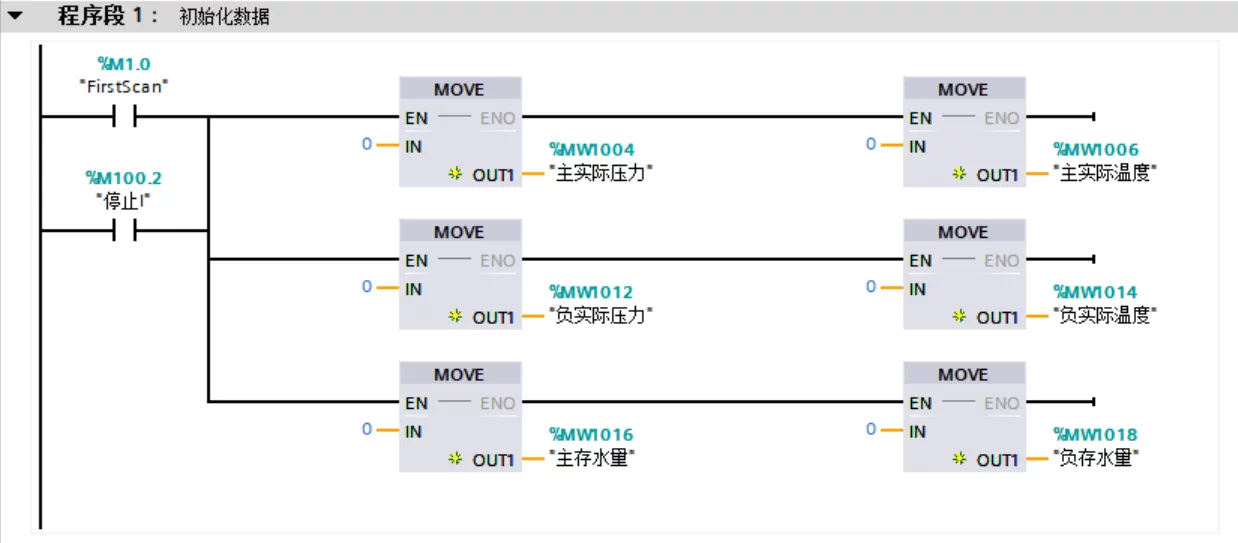
Task: Click the OUT1 star icon for 负实际压力
Action: pyautogui.click(x=456, y=317)
